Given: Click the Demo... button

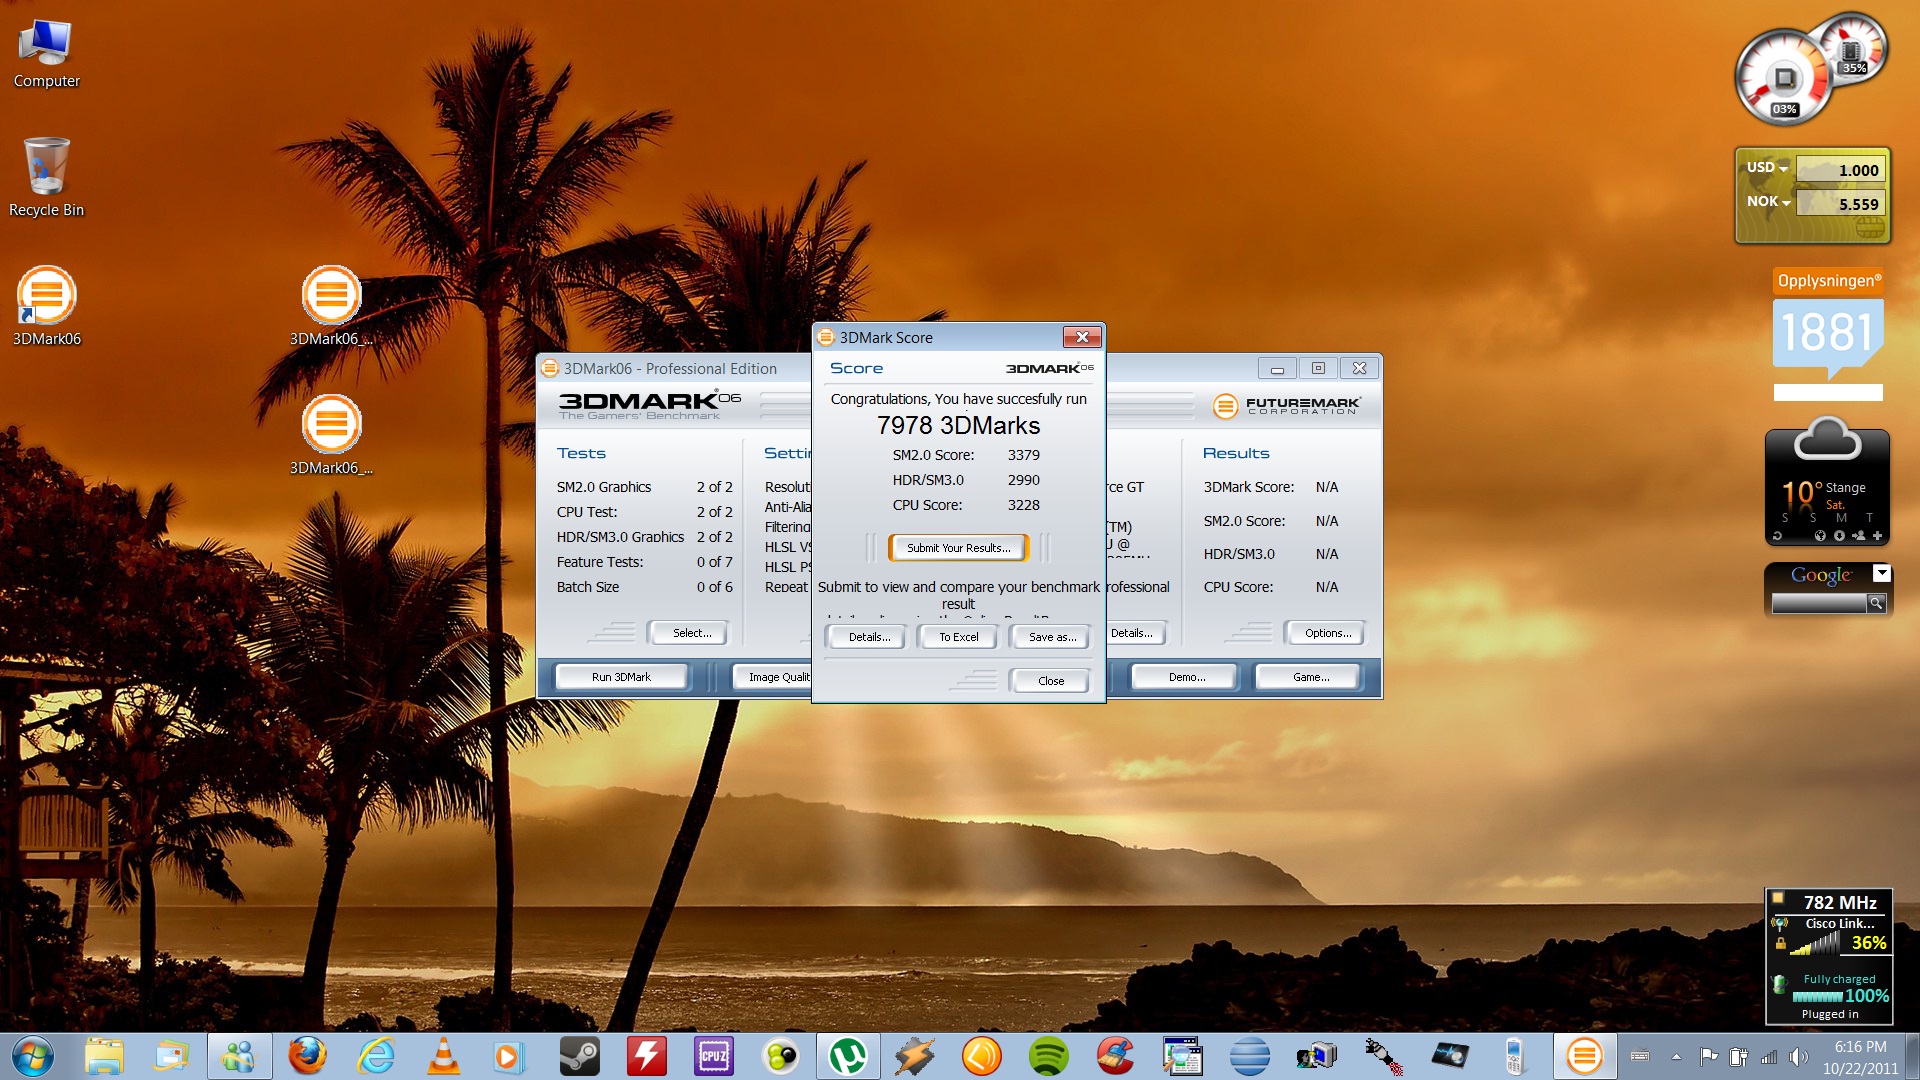Looking at the screenshot, I should [x=1187, y=677].
